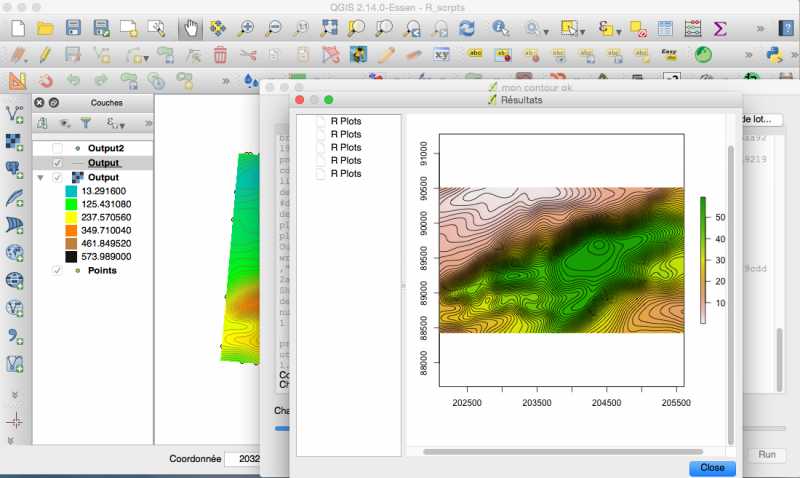Click the Identify Features tool
This screenshot has width=800, height=478.
coord(500,28)
